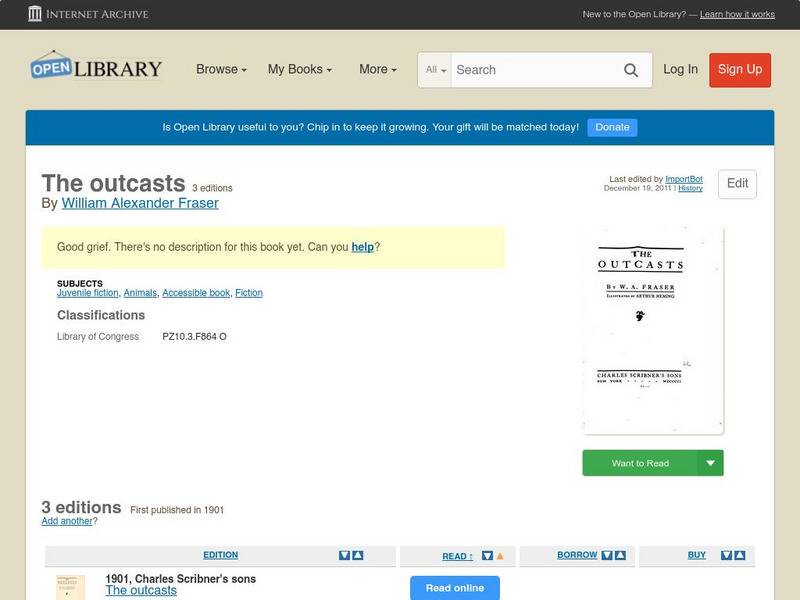The image size is (800, 600).
Task: Open the More dropdown menu
Action: coord(376,70)
